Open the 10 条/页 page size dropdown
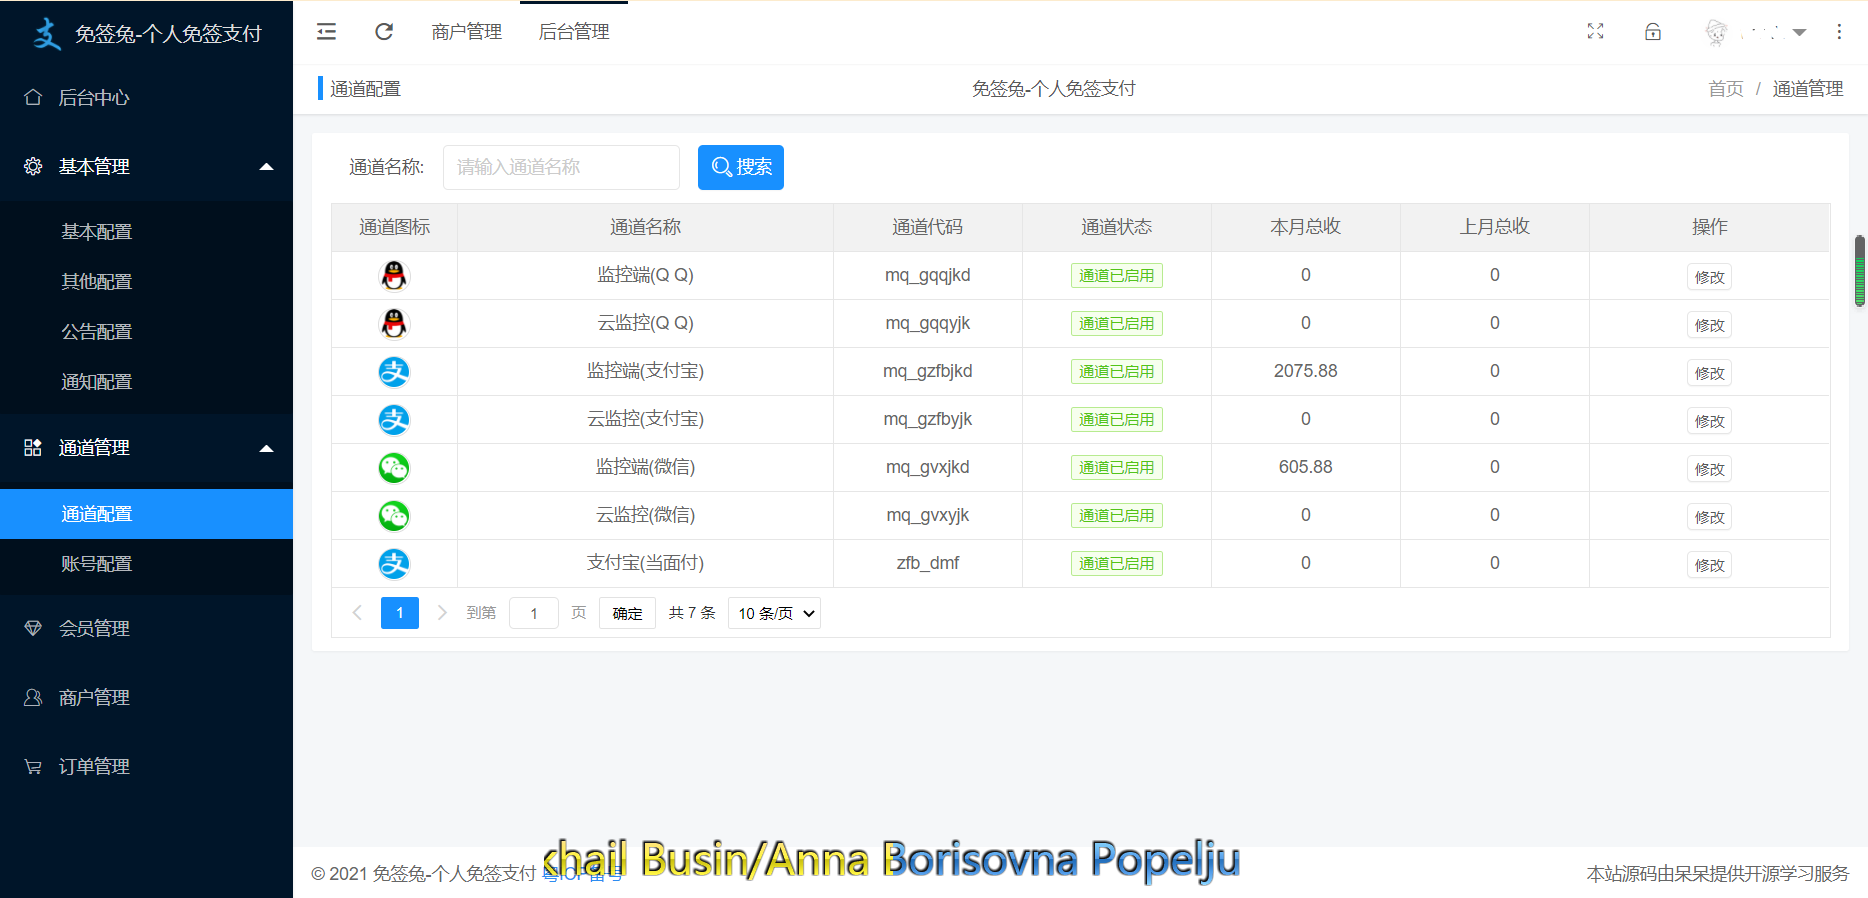Screen dimensions: 1868x898 [x=775, y=613]
